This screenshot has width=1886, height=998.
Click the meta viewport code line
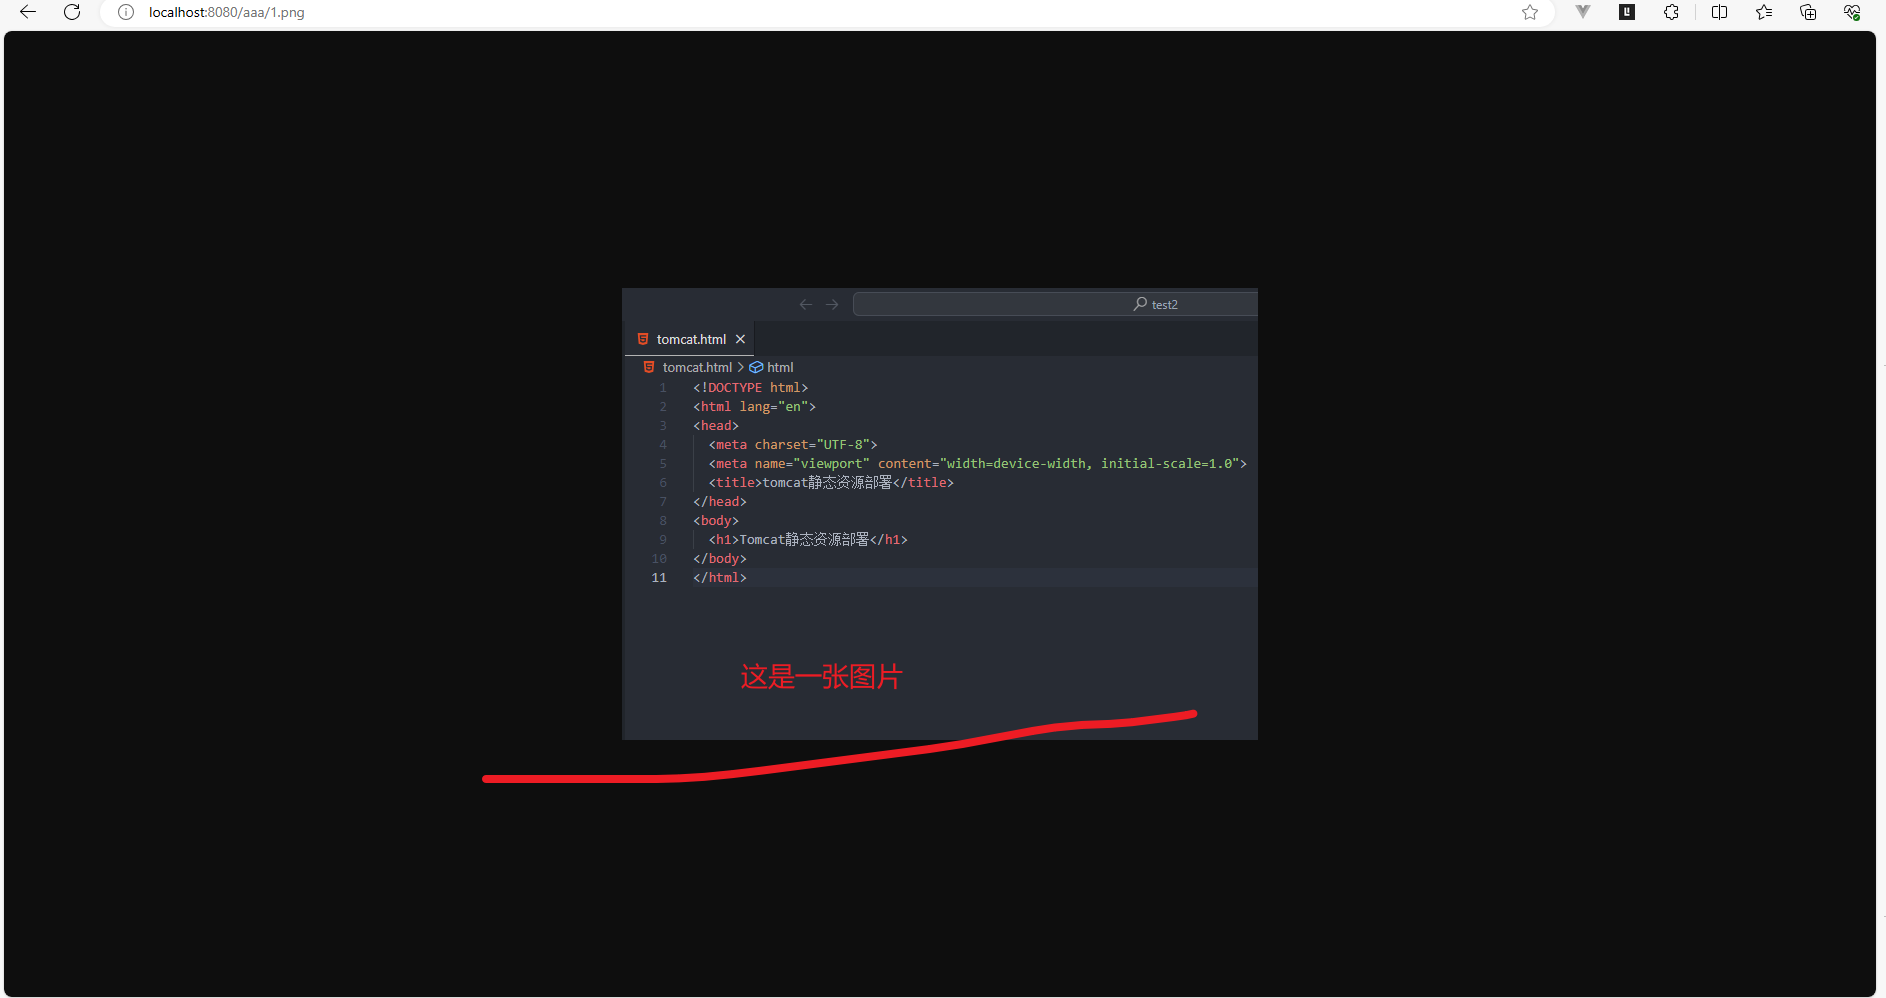pos(978,463)
